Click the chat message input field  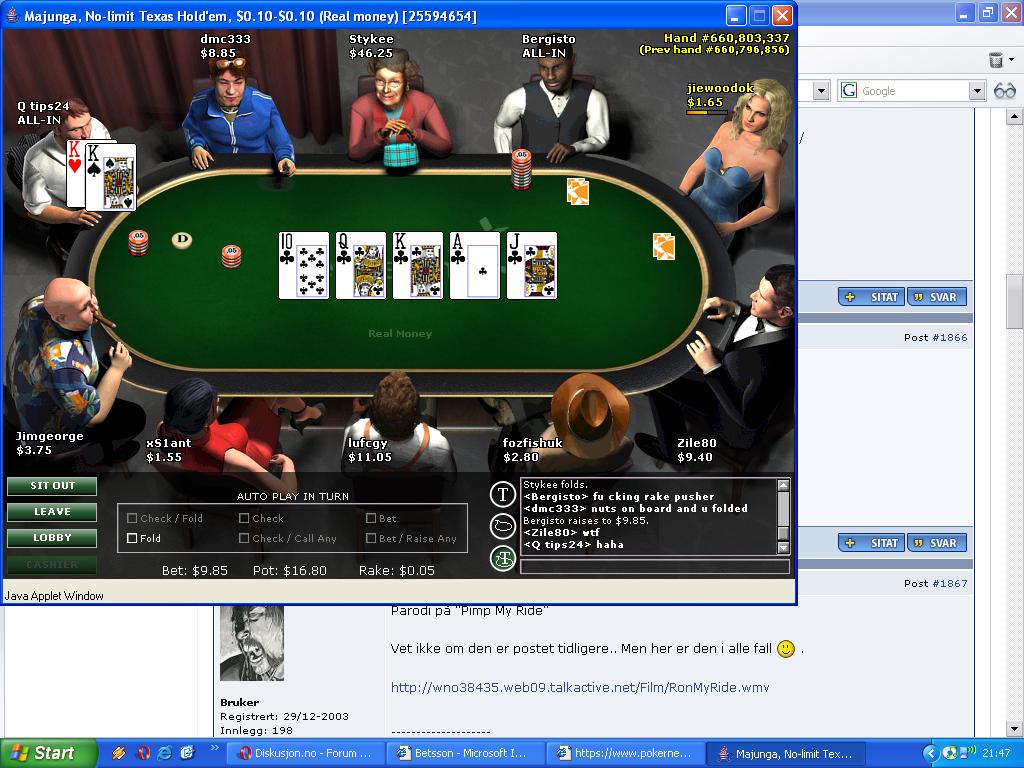(655, 566)
